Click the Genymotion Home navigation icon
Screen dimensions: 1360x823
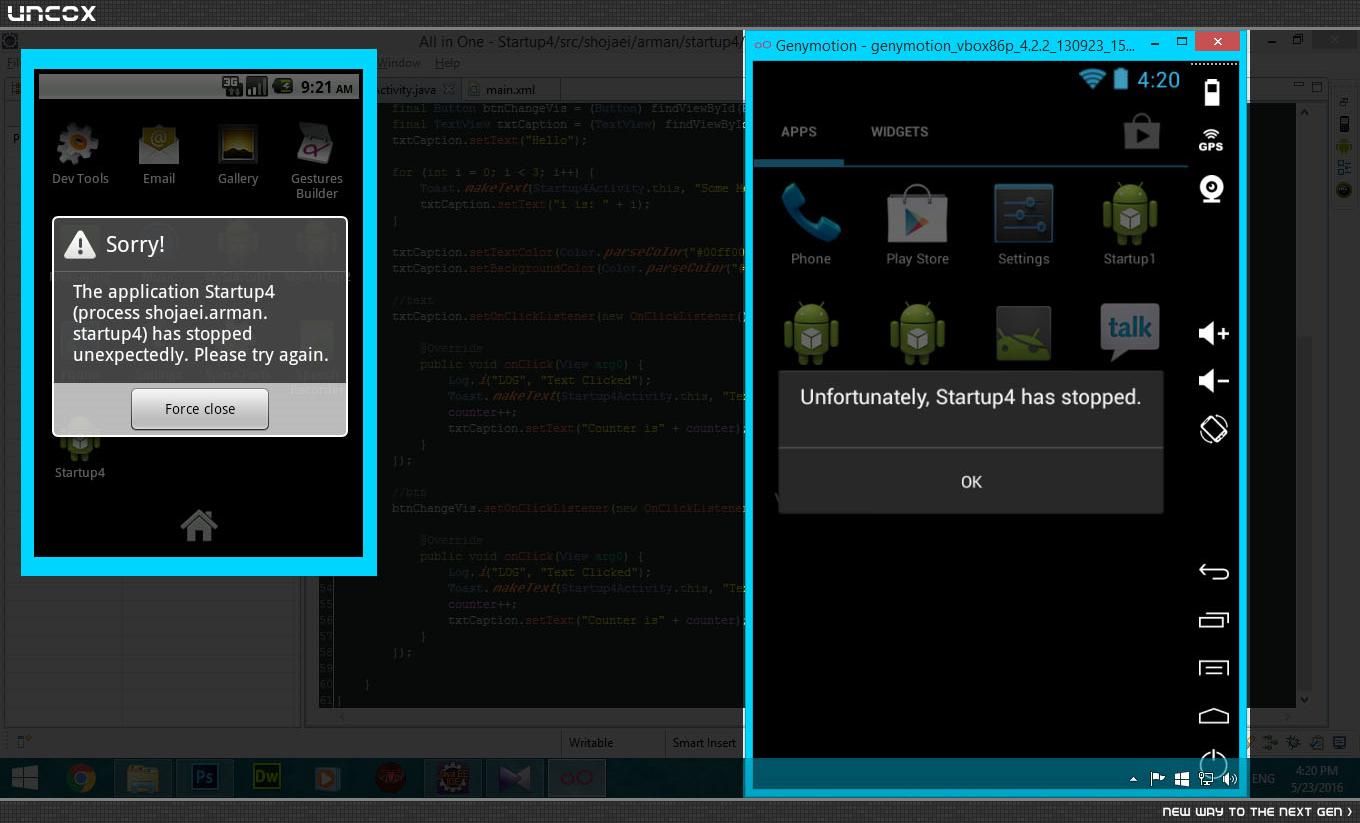(x=1213, y=716)
